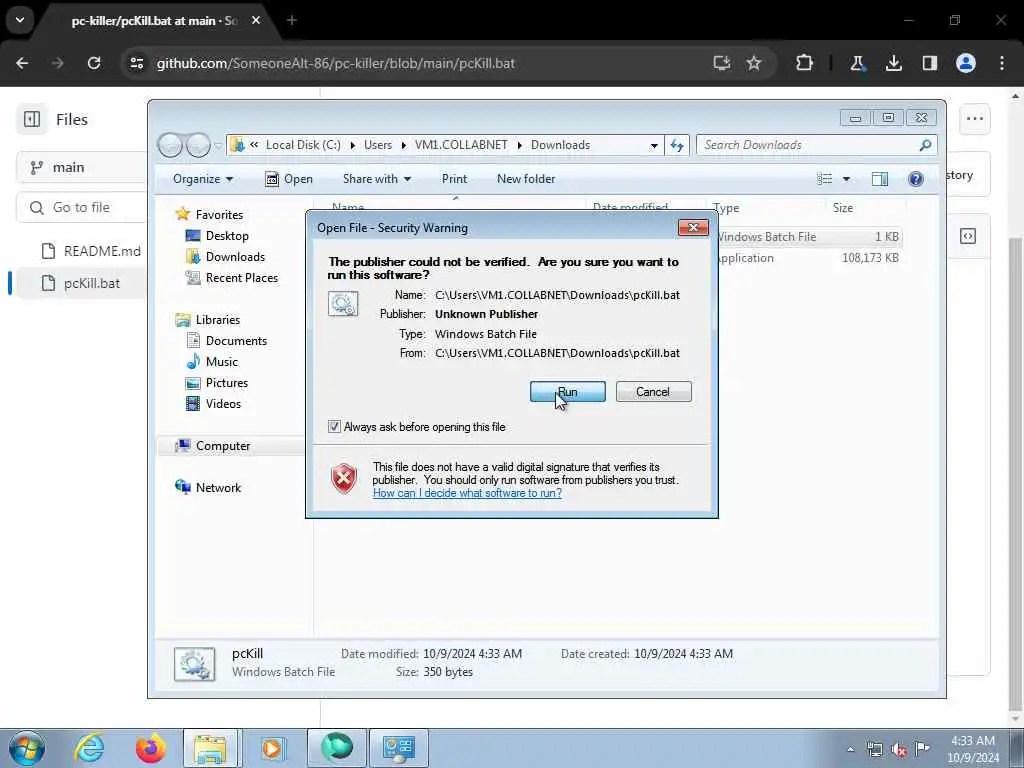The height and width of the screenshot is (768, 1024).
Task: Open the address bar history dropdown
Action: click(654, 146)
